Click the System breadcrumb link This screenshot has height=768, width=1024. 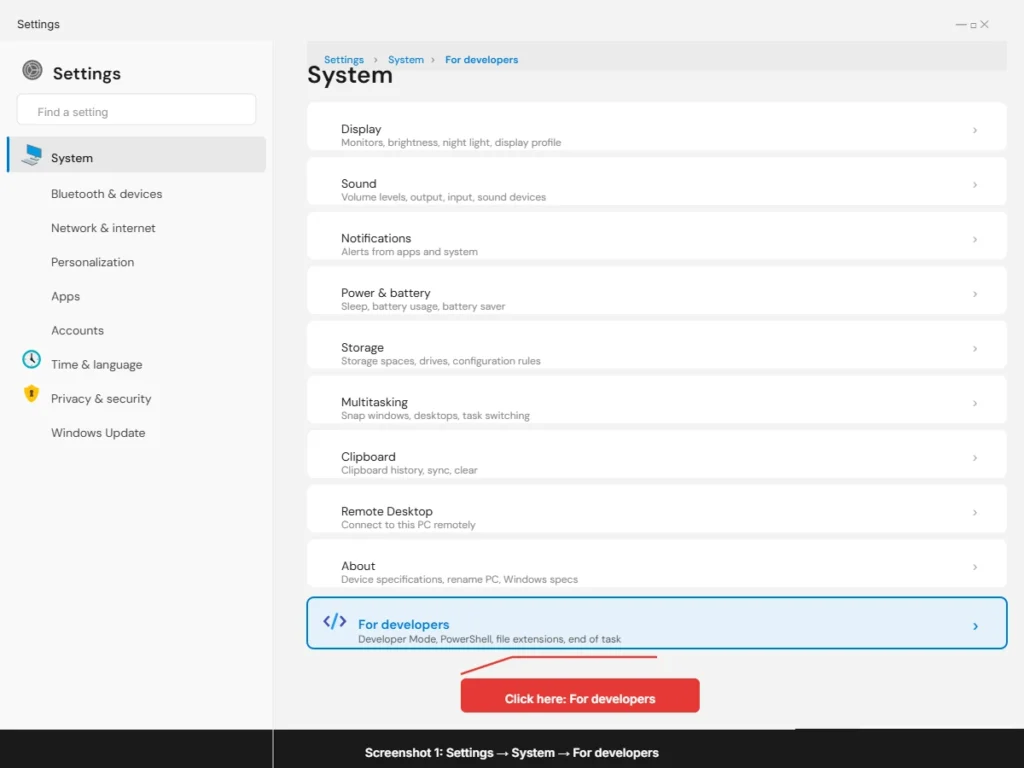[x=406, y=60]
